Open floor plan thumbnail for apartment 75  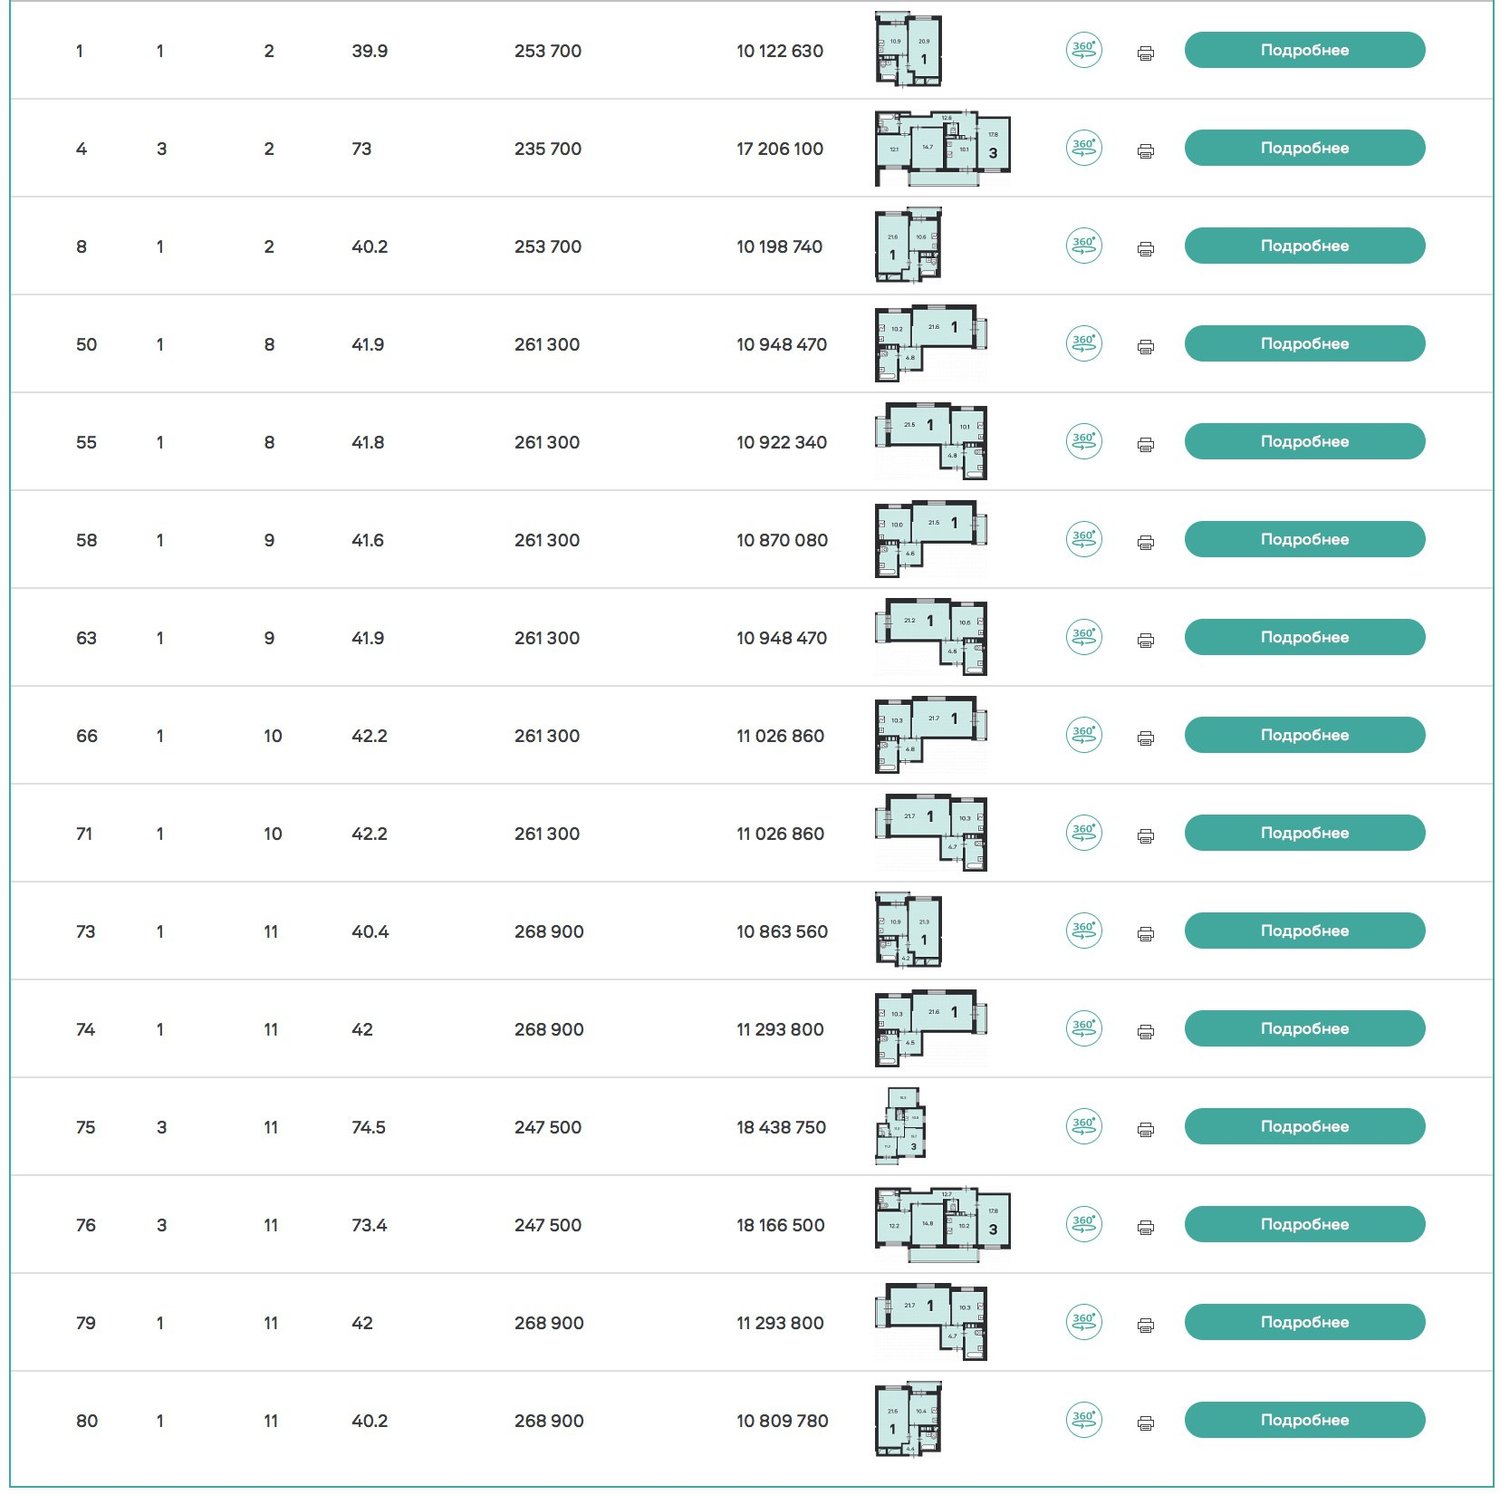[x=900, y=1126]
